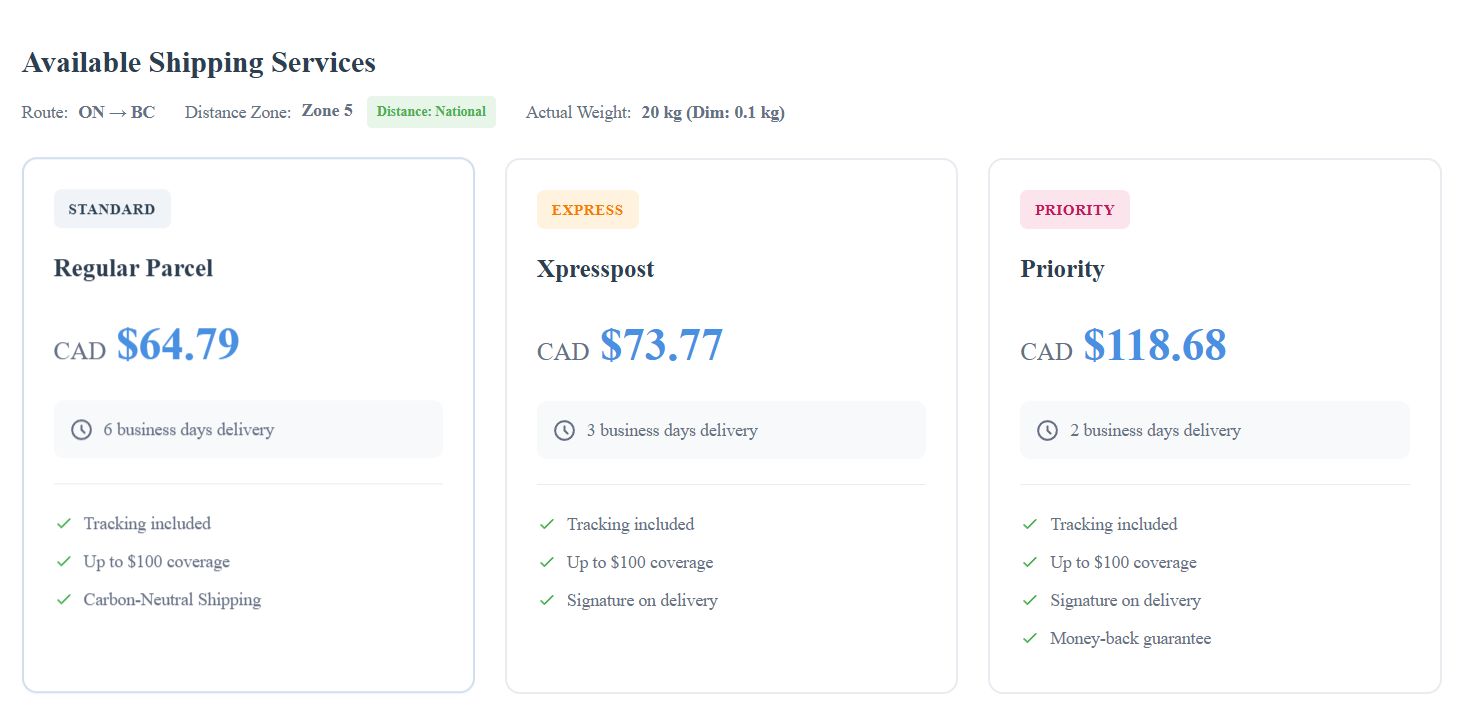Click the checkmark beside Carbon-Neutral Shipping
This screenshot has height=712, width=1462.
(x=64, y=599)
